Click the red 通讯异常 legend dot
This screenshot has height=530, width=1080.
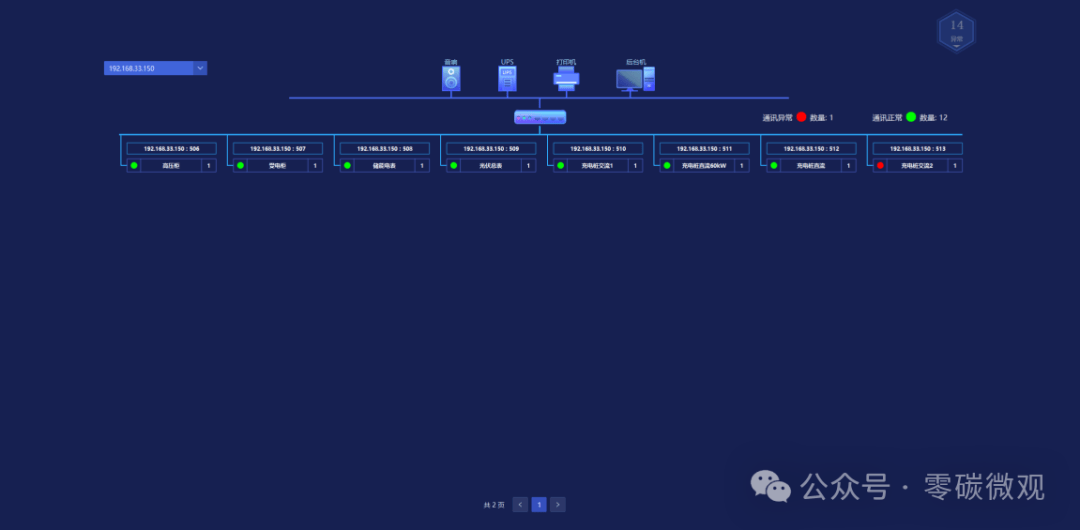click(801, 117)
